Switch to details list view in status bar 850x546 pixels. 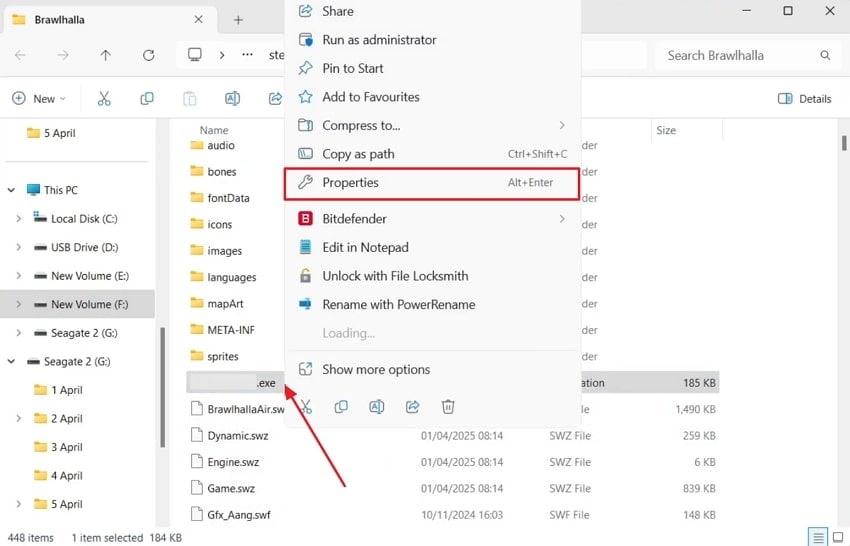click(818, 537)
